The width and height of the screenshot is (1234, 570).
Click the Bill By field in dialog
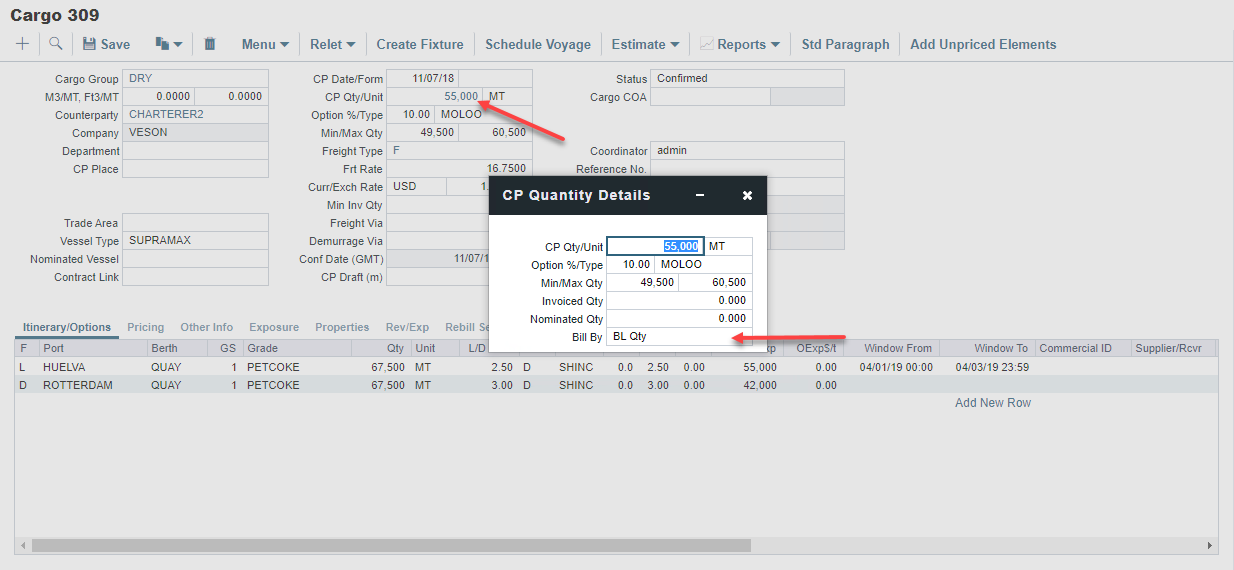(x=678, y=337)
